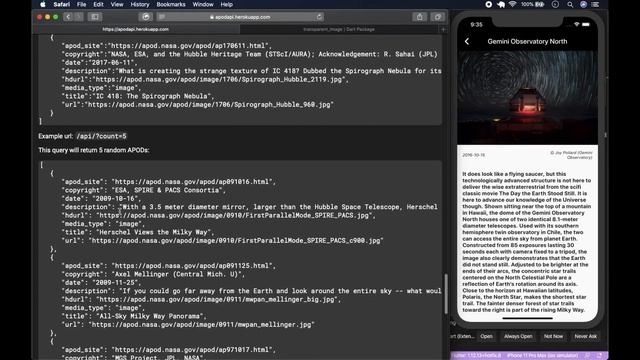Tap the 2016-10-16 date in simulator
The image size is (640, 360).
[473, 155]
